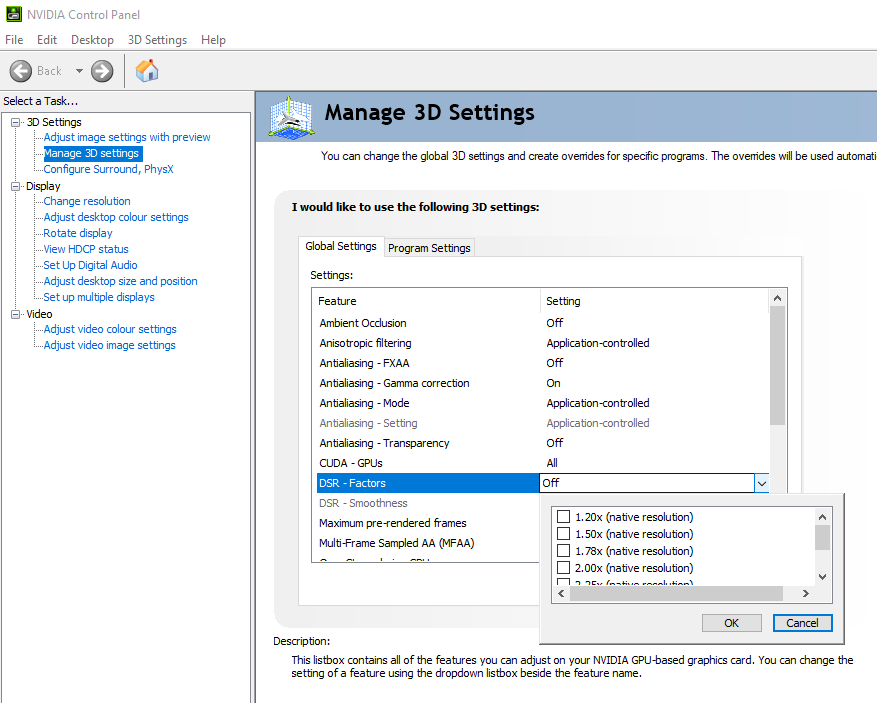
Task: Click the Manage 3D Settings header icon
Action: tap(291, 117)
